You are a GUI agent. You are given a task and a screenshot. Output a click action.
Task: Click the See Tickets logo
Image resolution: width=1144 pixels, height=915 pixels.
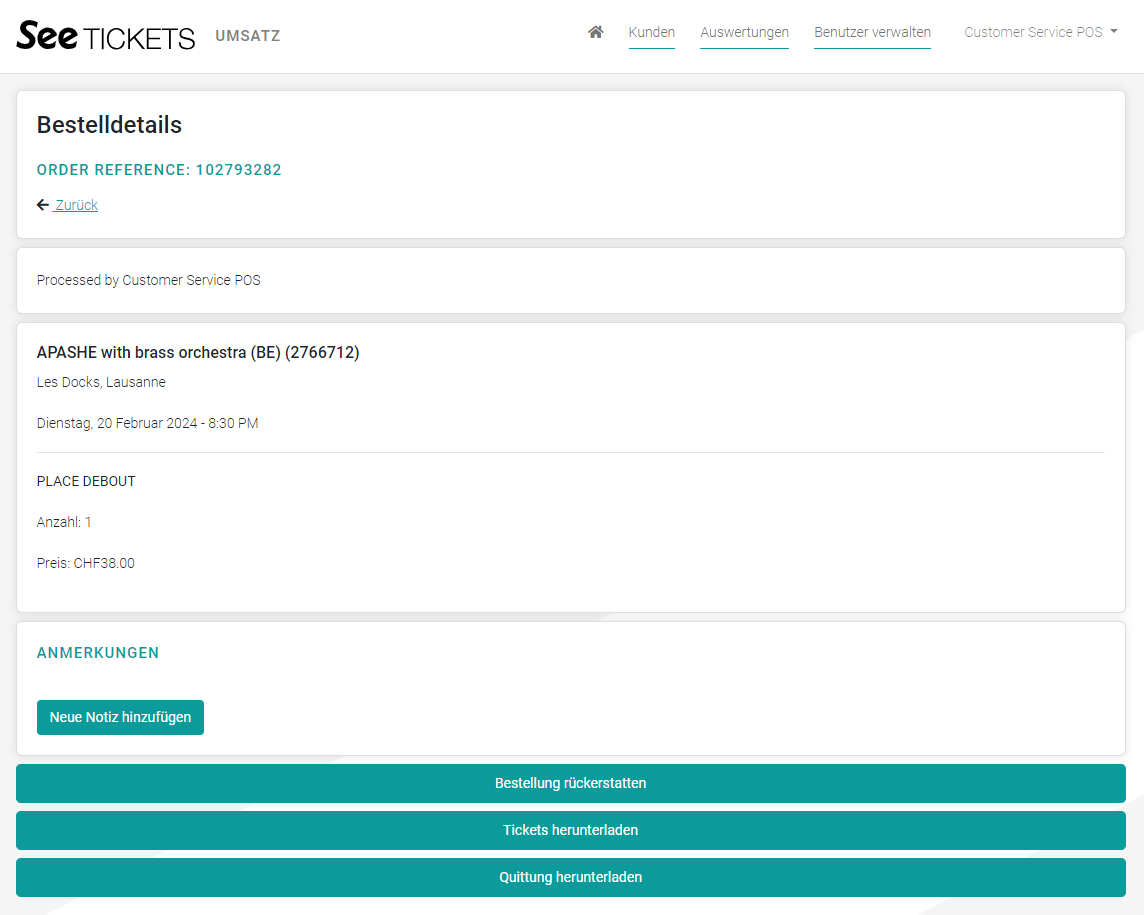coord(106,36)
